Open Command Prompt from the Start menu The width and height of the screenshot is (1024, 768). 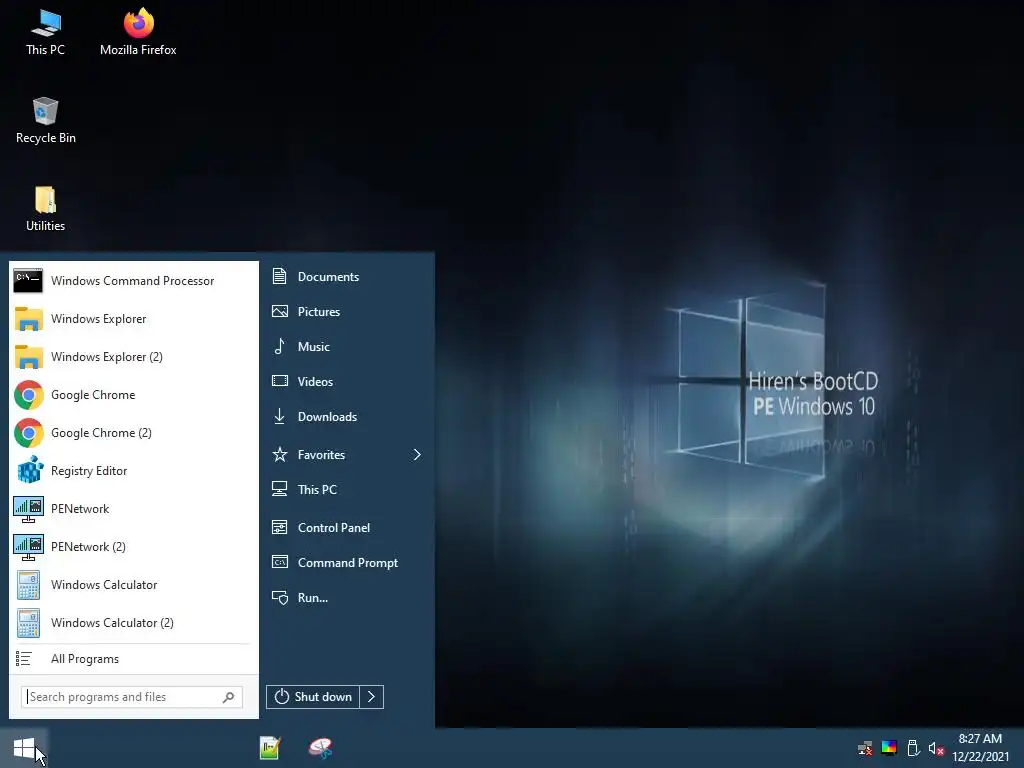coord(346,562)
